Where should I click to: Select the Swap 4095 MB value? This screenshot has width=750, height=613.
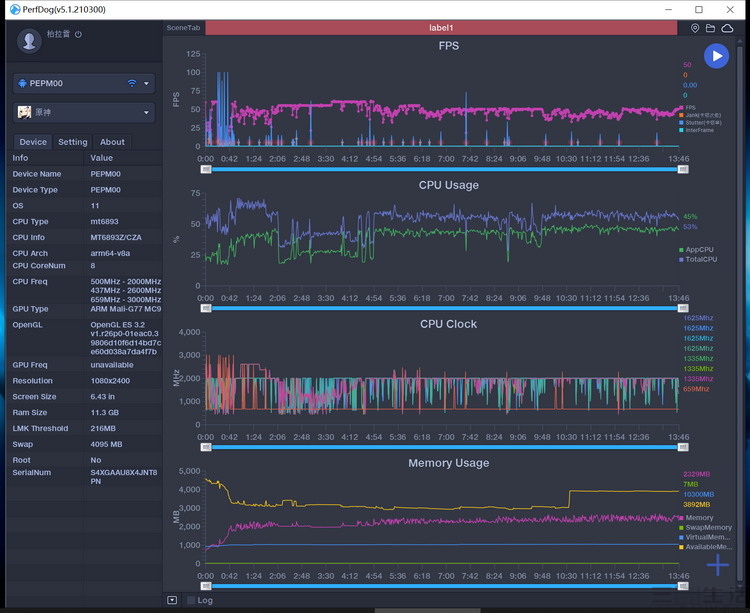(106, 444)
